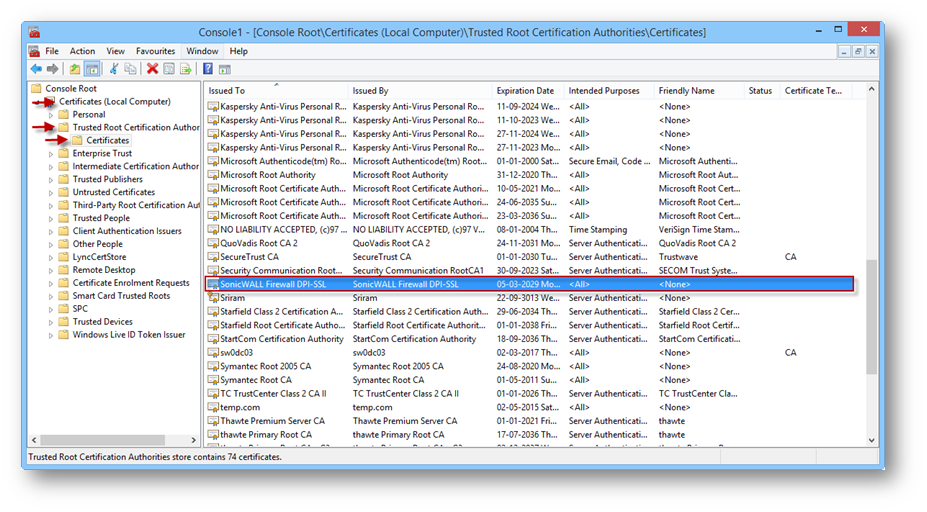Open the Action menu

pyautogui.click(x=82, y=51)
